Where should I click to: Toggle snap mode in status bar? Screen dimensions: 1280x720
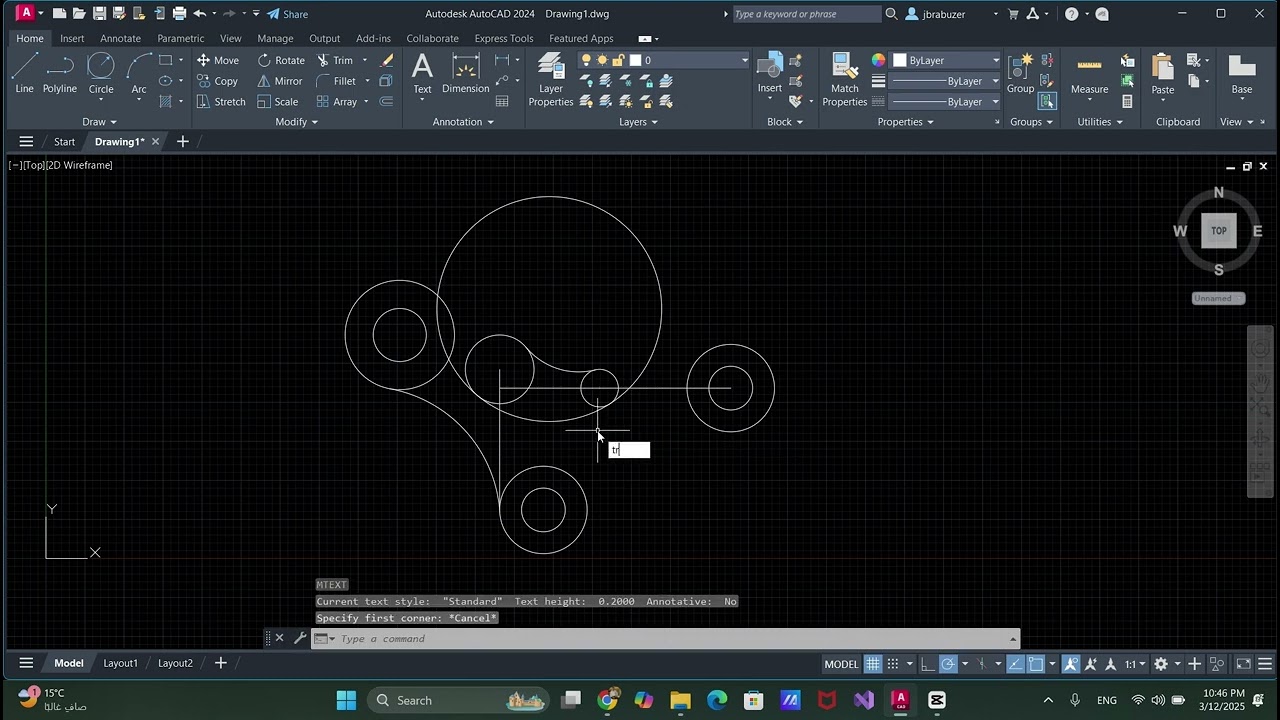tap(893, 664)
